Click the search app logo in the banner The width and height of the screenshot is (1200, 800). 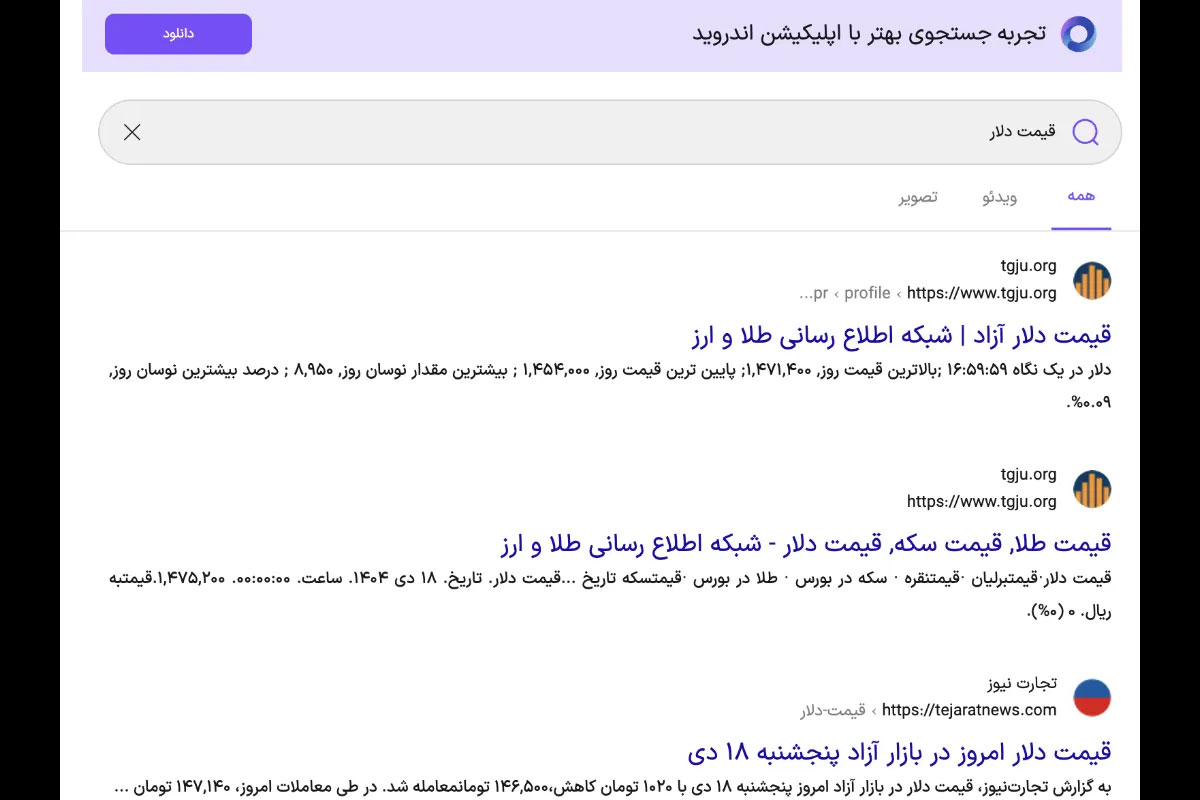[1078, 34]
